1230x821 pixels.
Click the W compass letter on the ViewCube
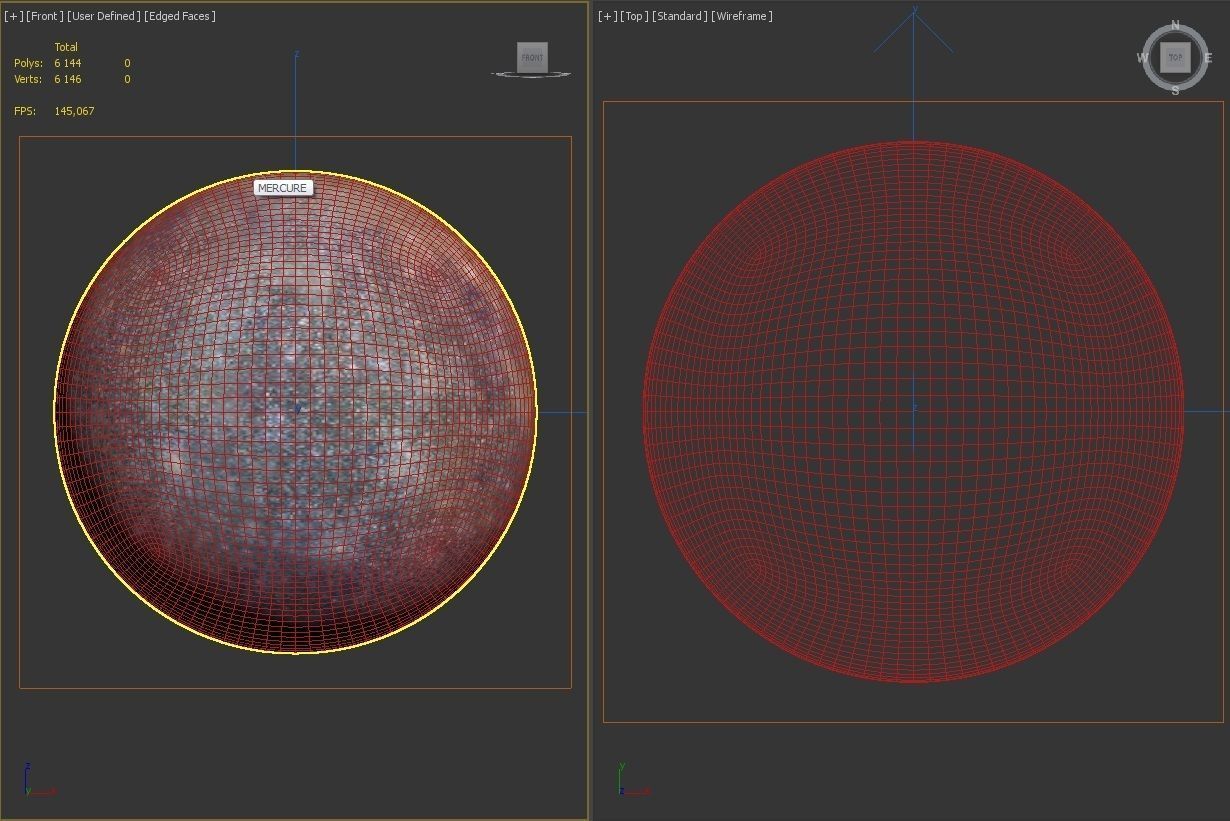click(1142, 58)
